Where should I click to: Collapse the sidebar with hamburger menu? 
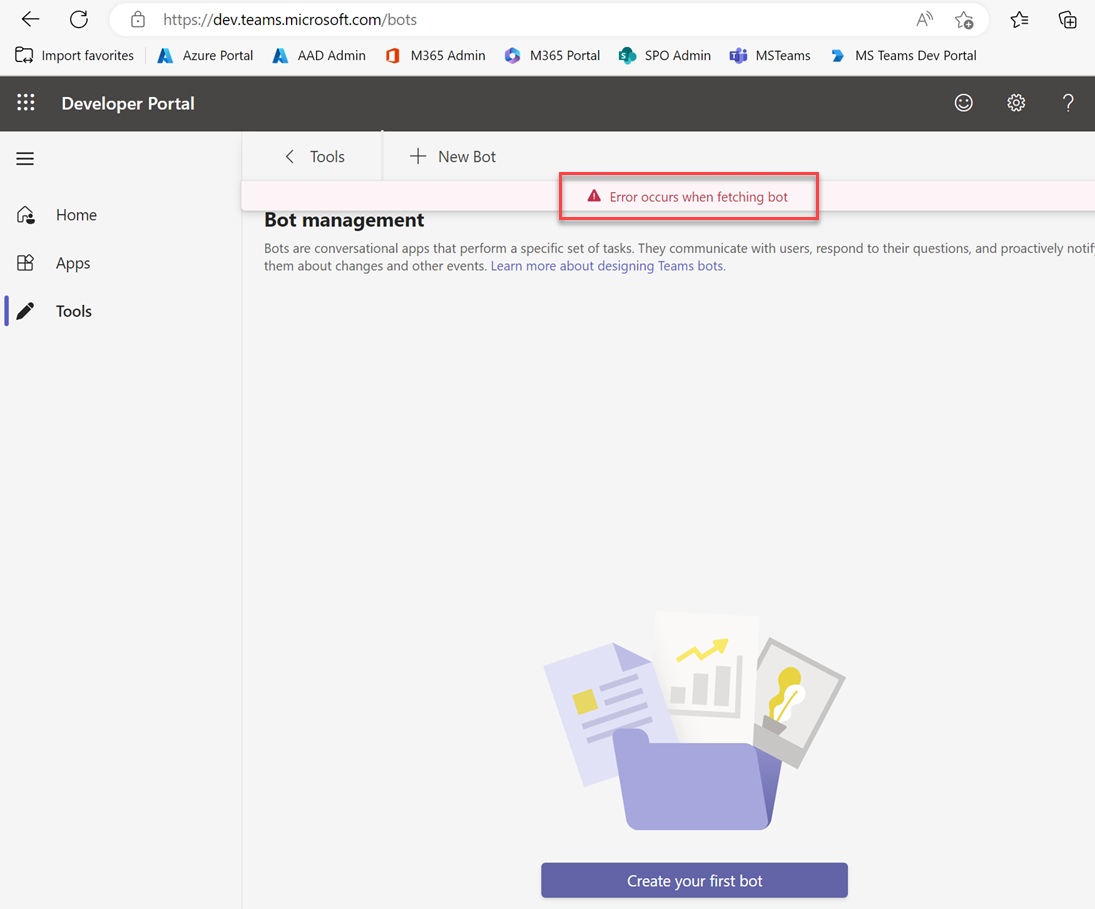coord(25,158)
